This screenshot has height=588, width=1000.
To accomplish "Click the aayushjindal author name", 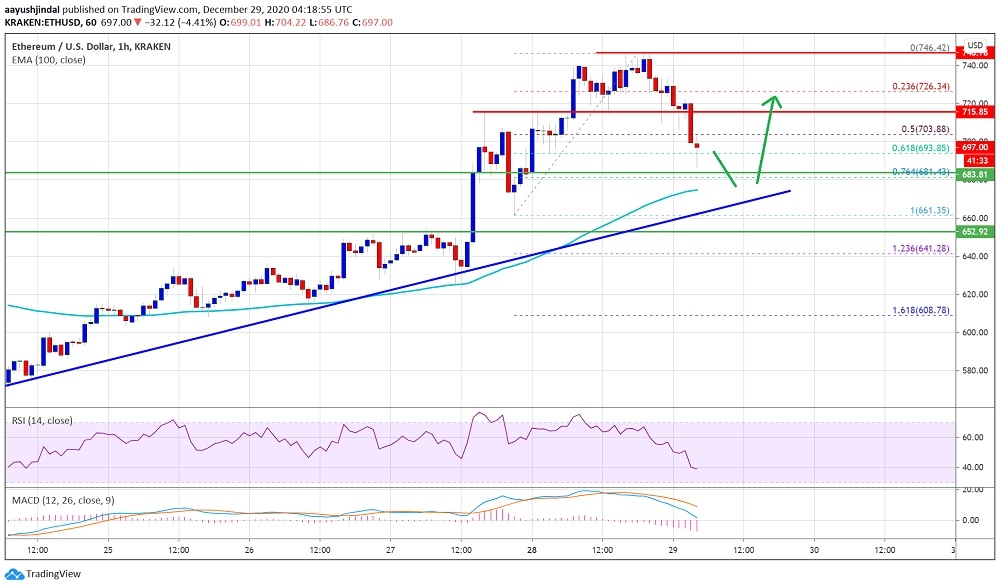I will coord(33,10).
